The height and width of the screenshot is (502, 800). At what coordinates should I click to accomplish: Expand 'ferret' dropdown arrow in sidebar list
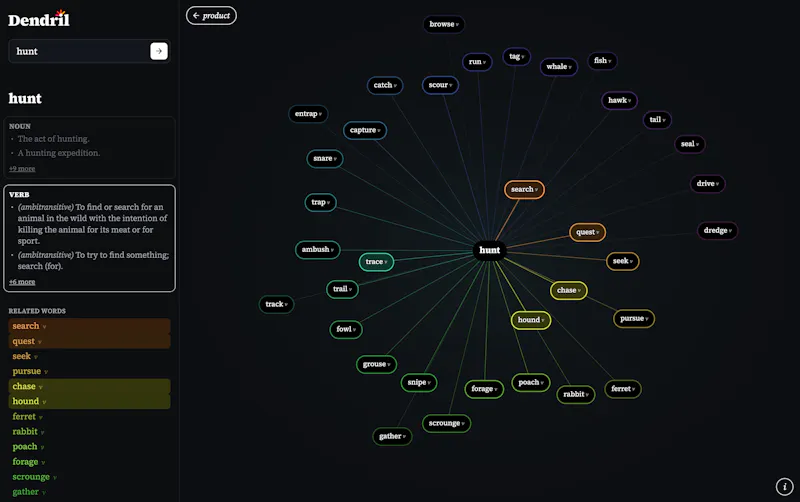click(x=41, y=418)
